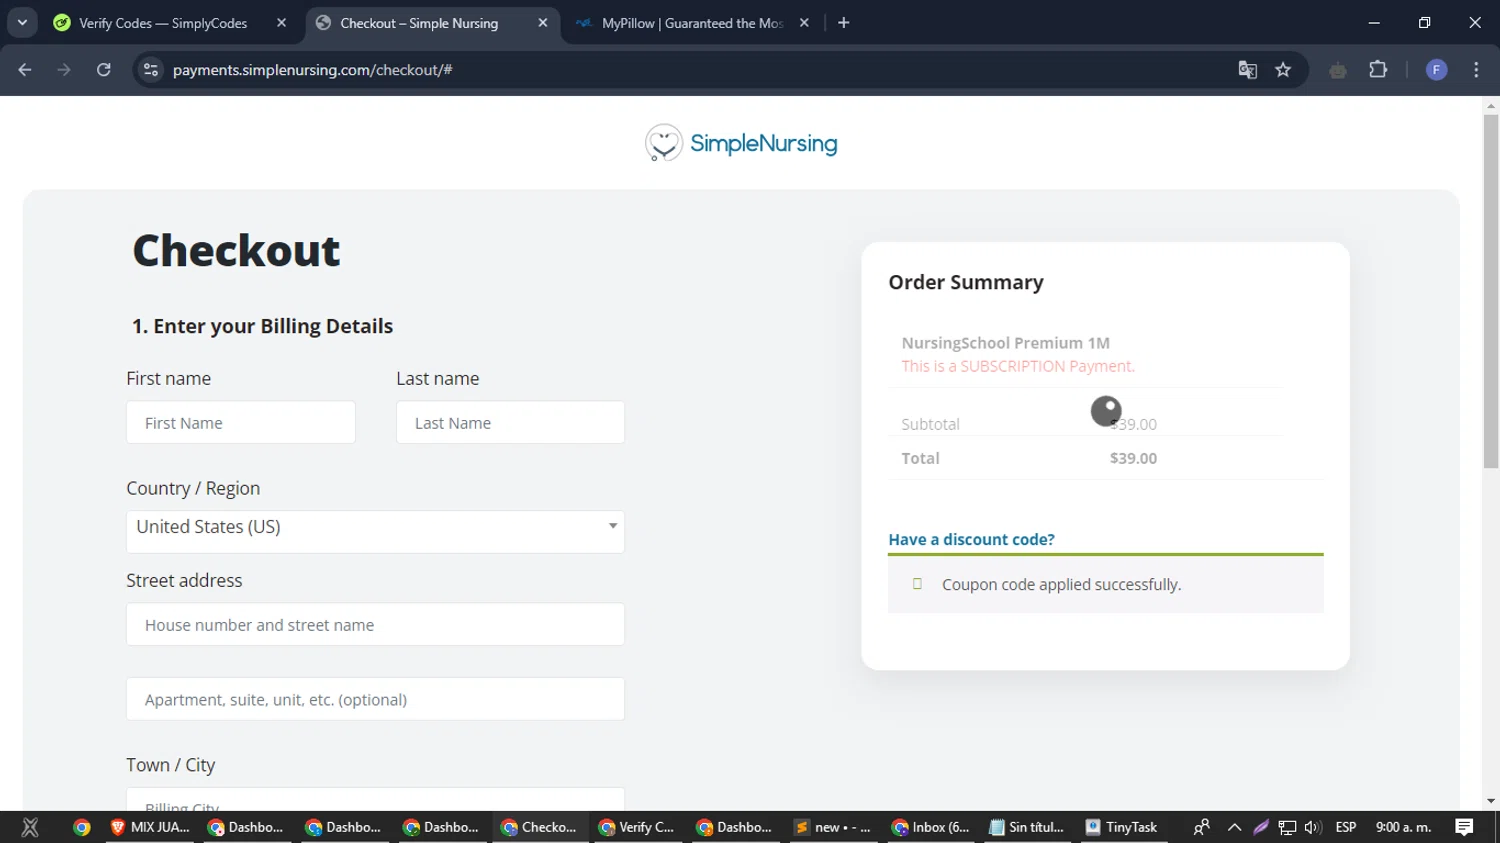Close the Verify Codes SimplyCodes tab
The image size is (1500, 843).
281,23
